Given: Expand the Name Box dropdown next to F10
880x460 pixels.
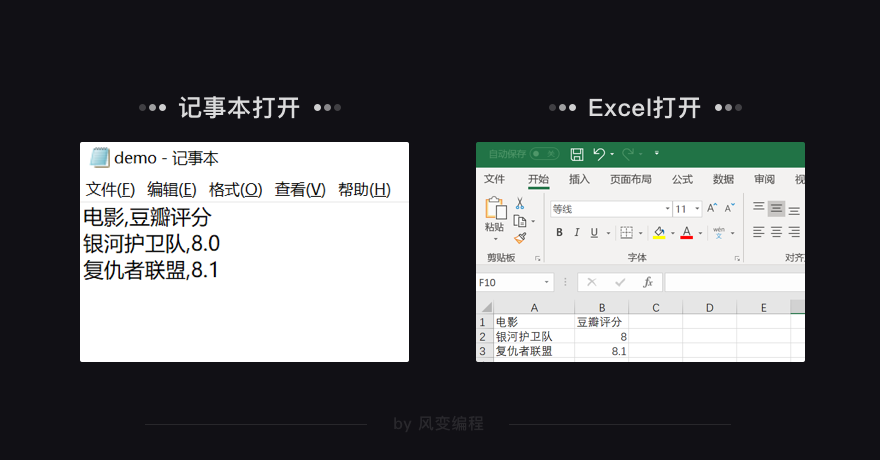Looking at the screenshot, I should (546, 282).
